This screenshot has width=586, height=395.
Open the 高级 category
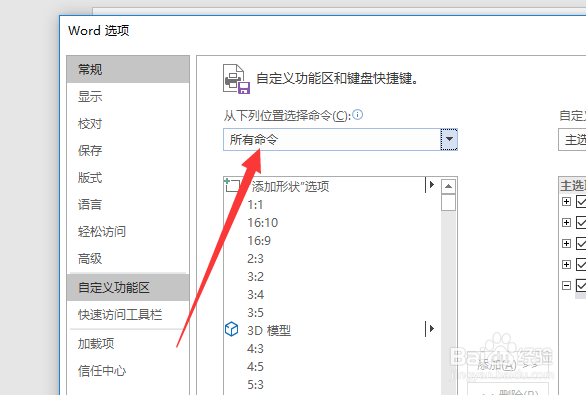pyautogui.click(x=128, y=258)
